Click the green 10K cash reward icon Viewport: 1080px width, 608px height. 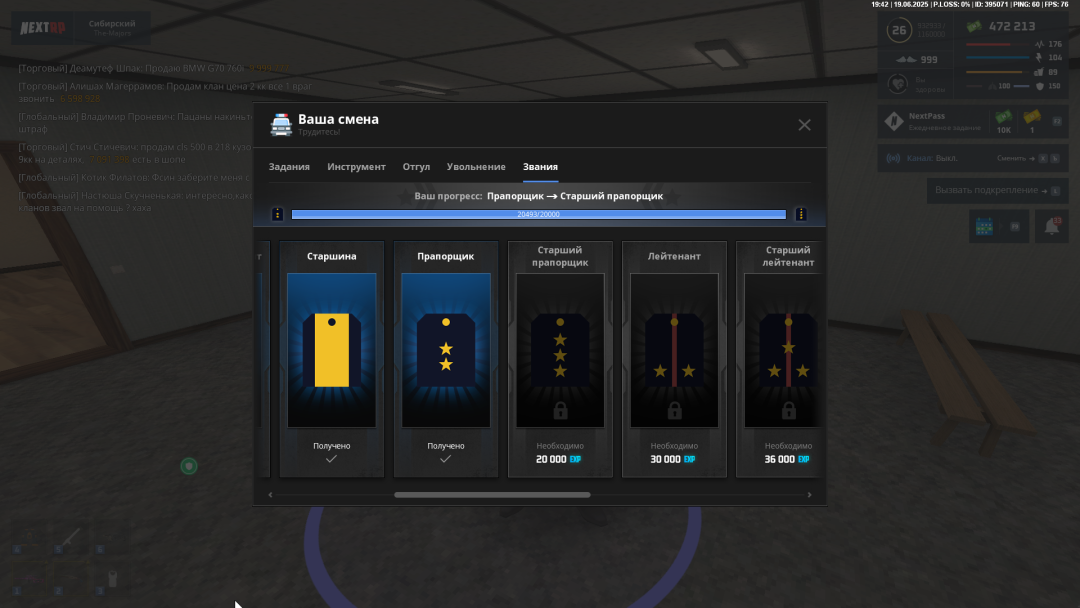(x=1004, y=118)
